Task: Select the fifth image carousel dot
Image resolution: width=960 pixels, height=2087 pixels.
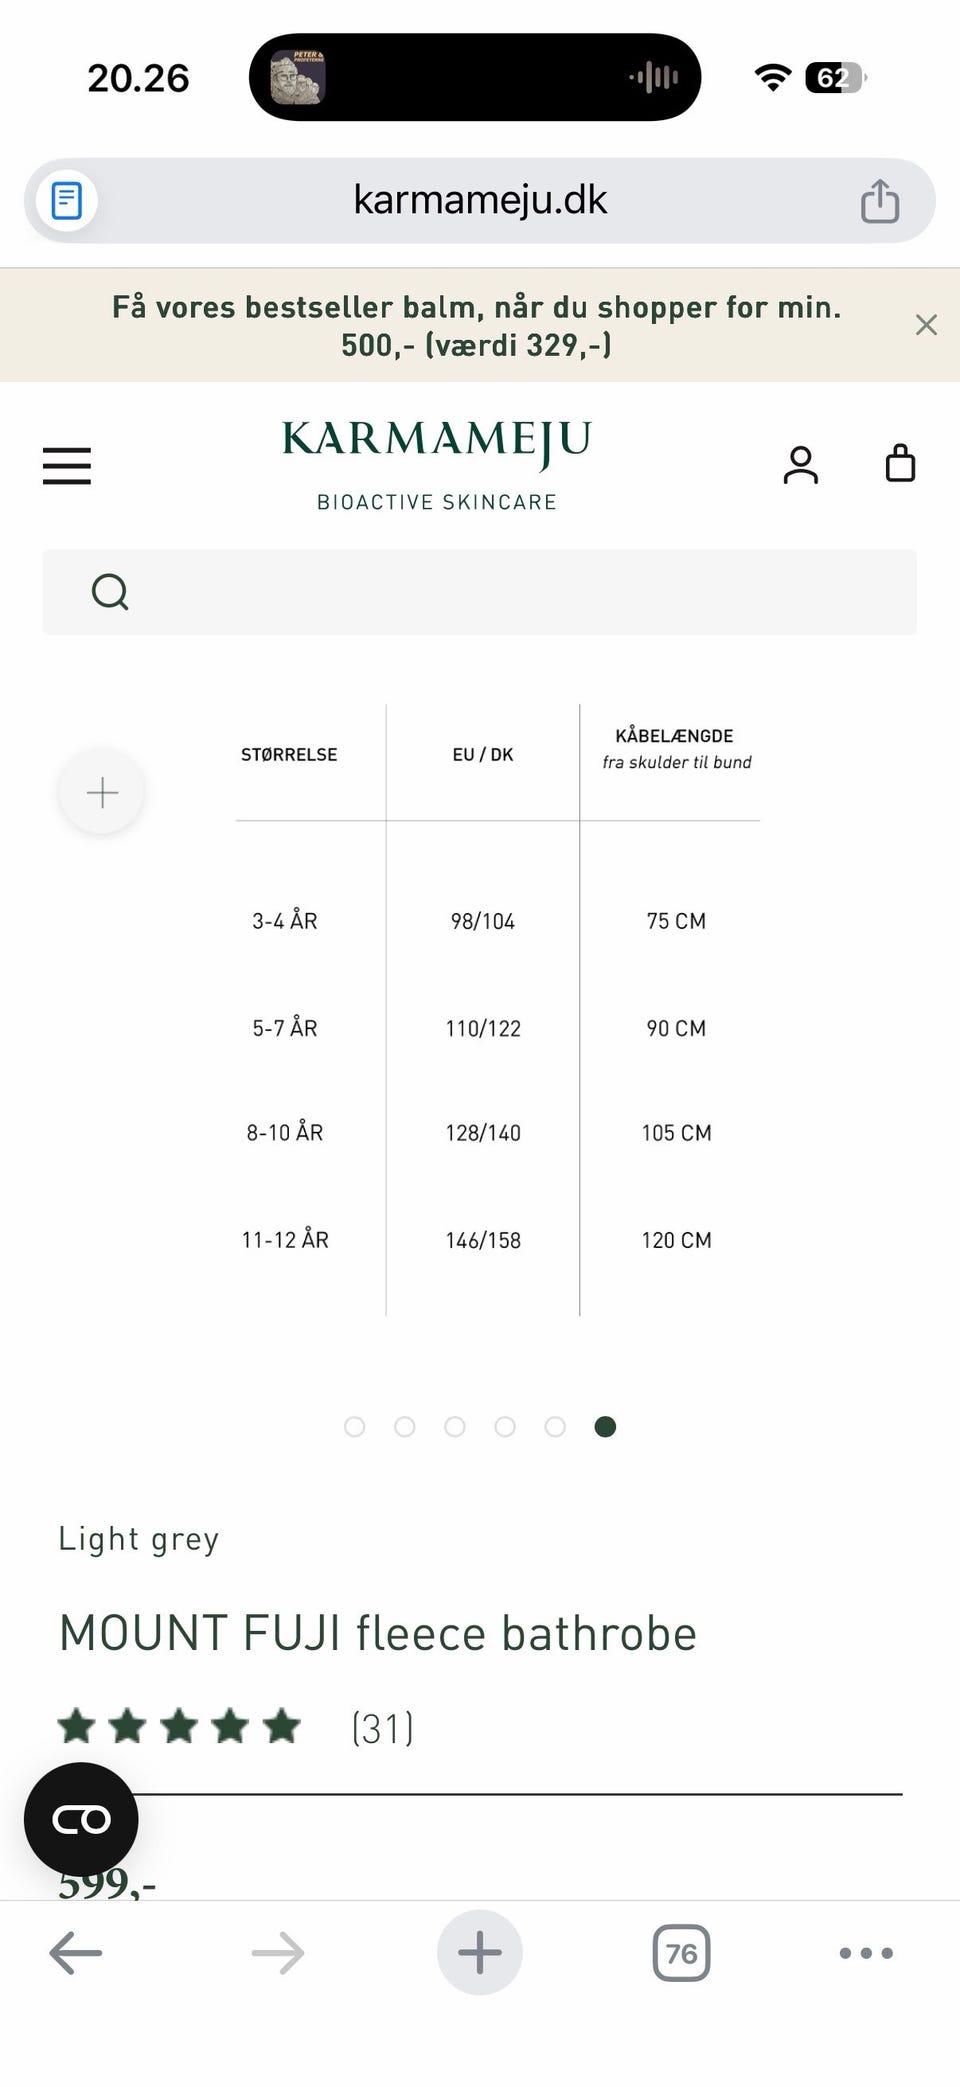Action: coord(555,1427)
